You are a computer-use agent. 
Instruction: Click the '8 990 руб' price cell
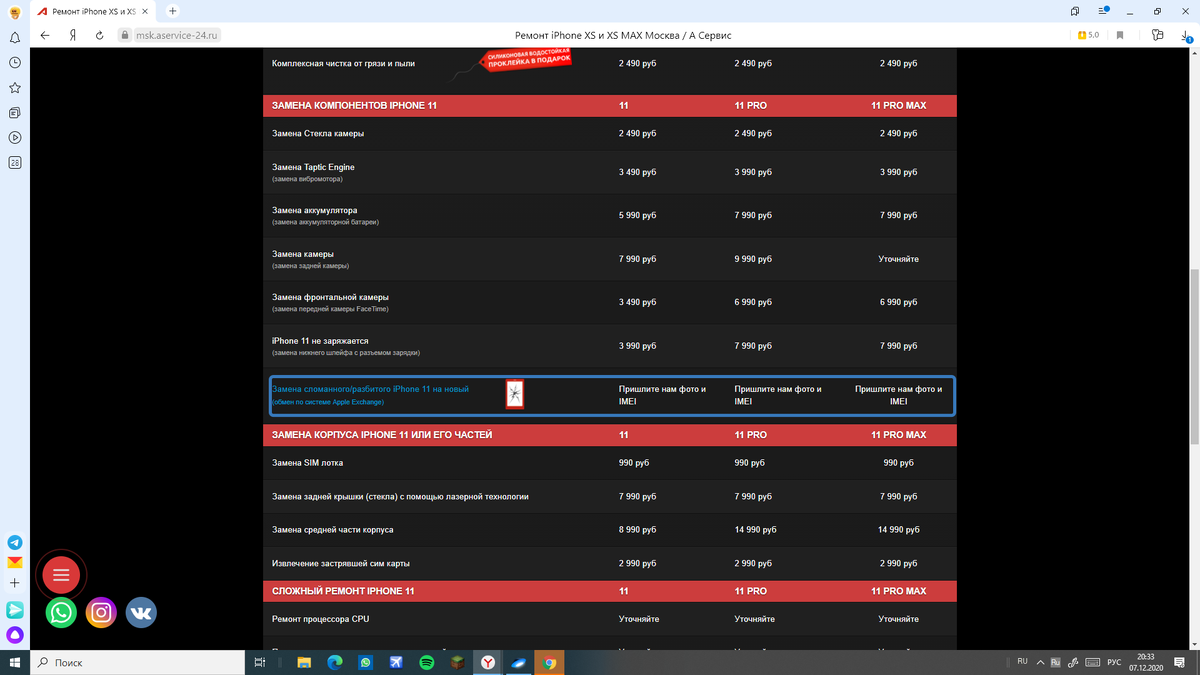637,530
